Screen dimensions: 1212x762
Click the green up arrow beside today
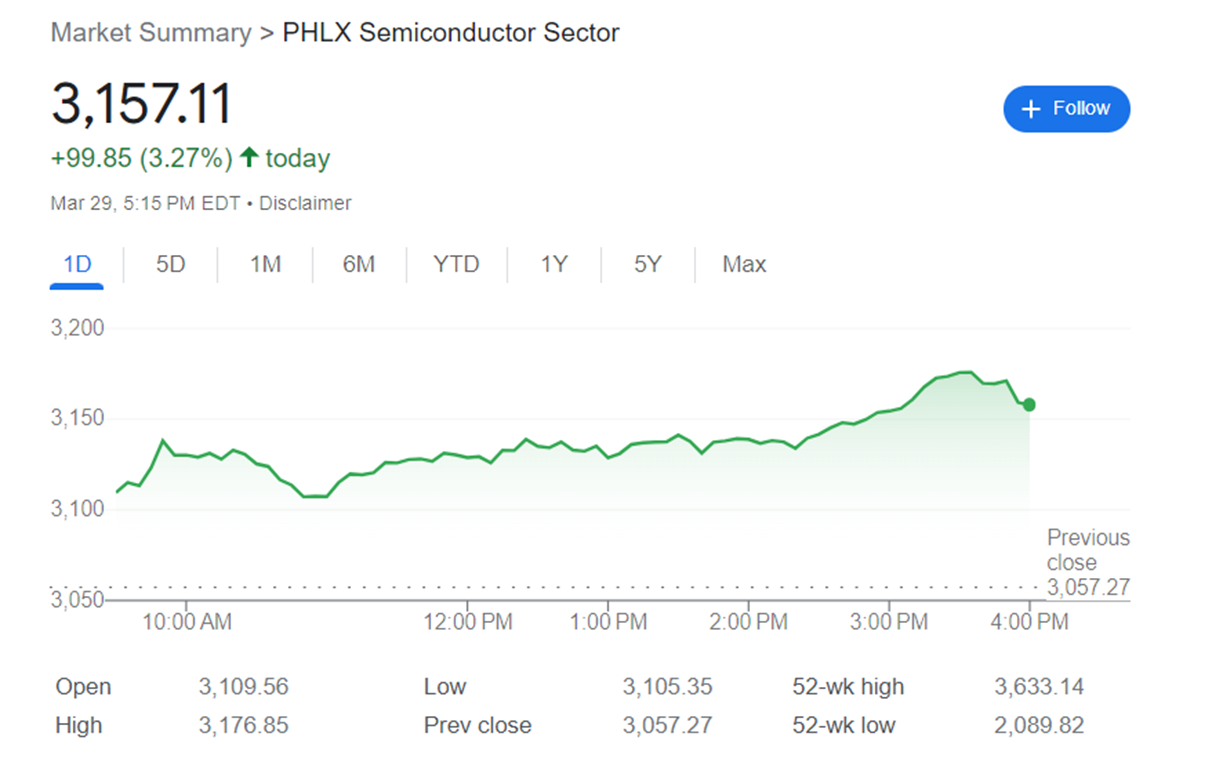(249, 157)
